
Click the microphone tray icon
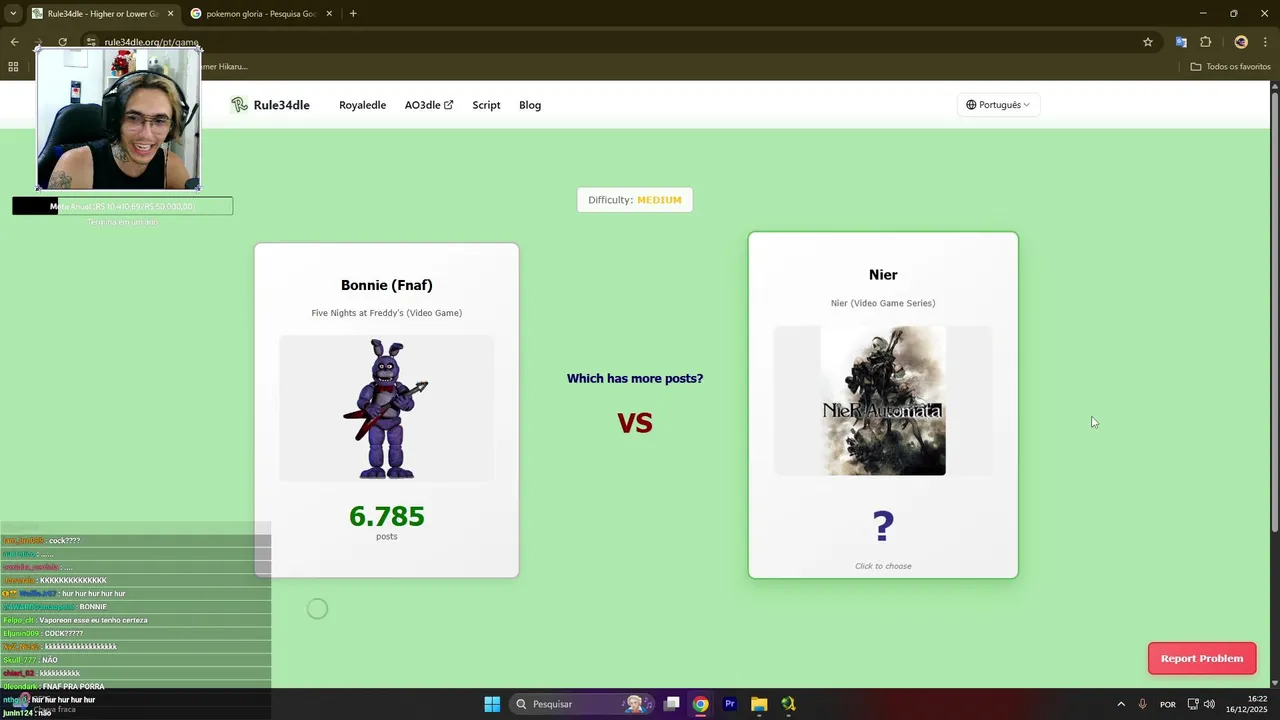[x=1142, y=704]
